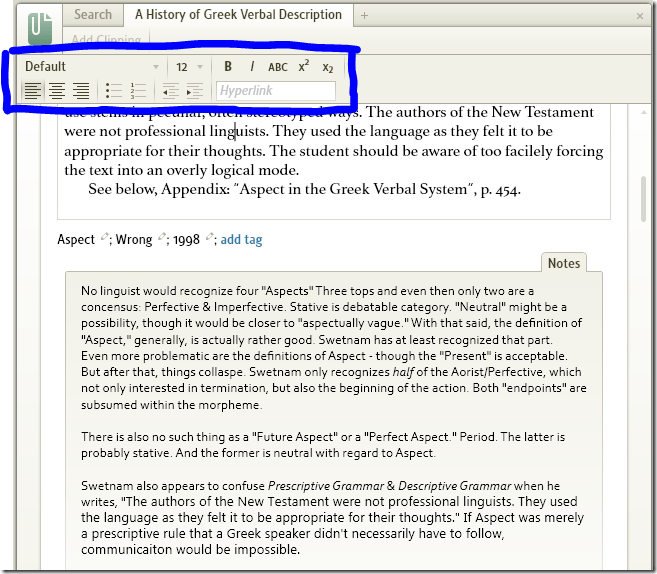
Task: Center align the text
Action: [x=57, y=91]
